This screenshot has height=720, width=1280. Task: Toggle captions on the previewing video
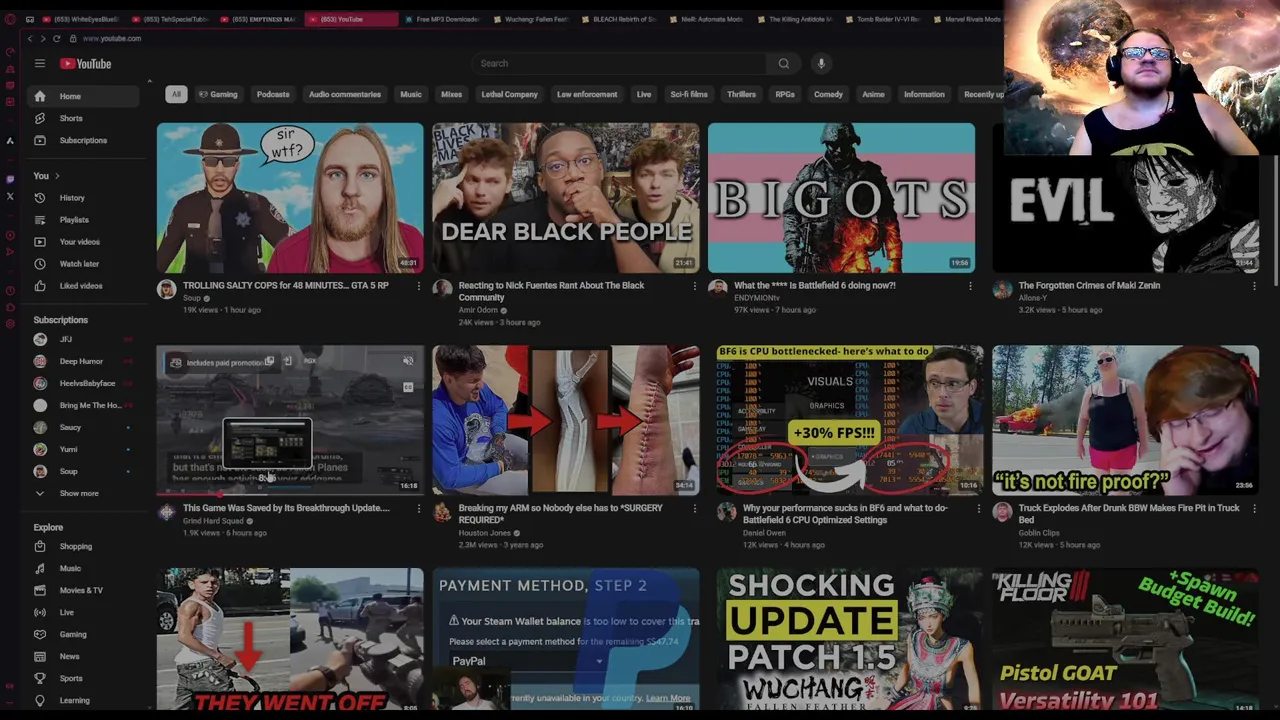[408, 388]
